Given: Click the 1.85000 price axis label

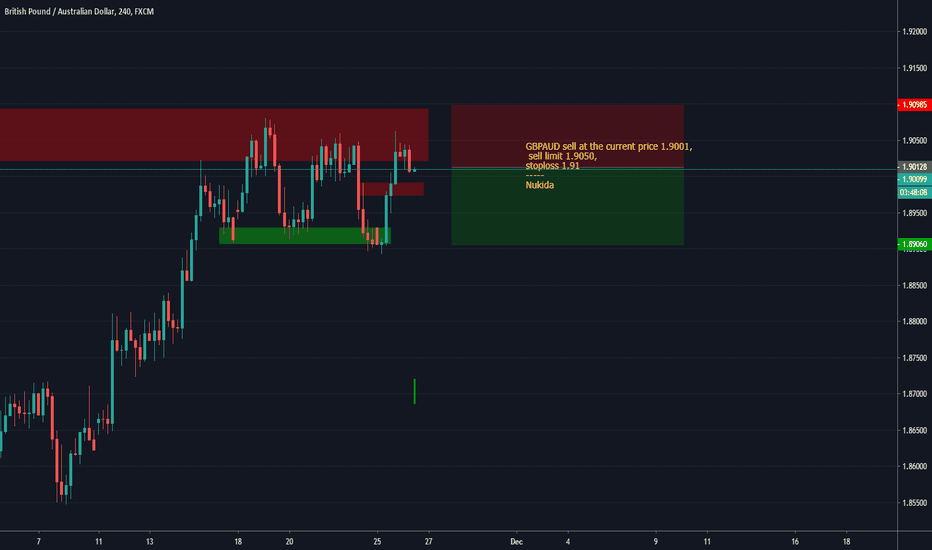Looking at the screenshot, I should point(914,502).
